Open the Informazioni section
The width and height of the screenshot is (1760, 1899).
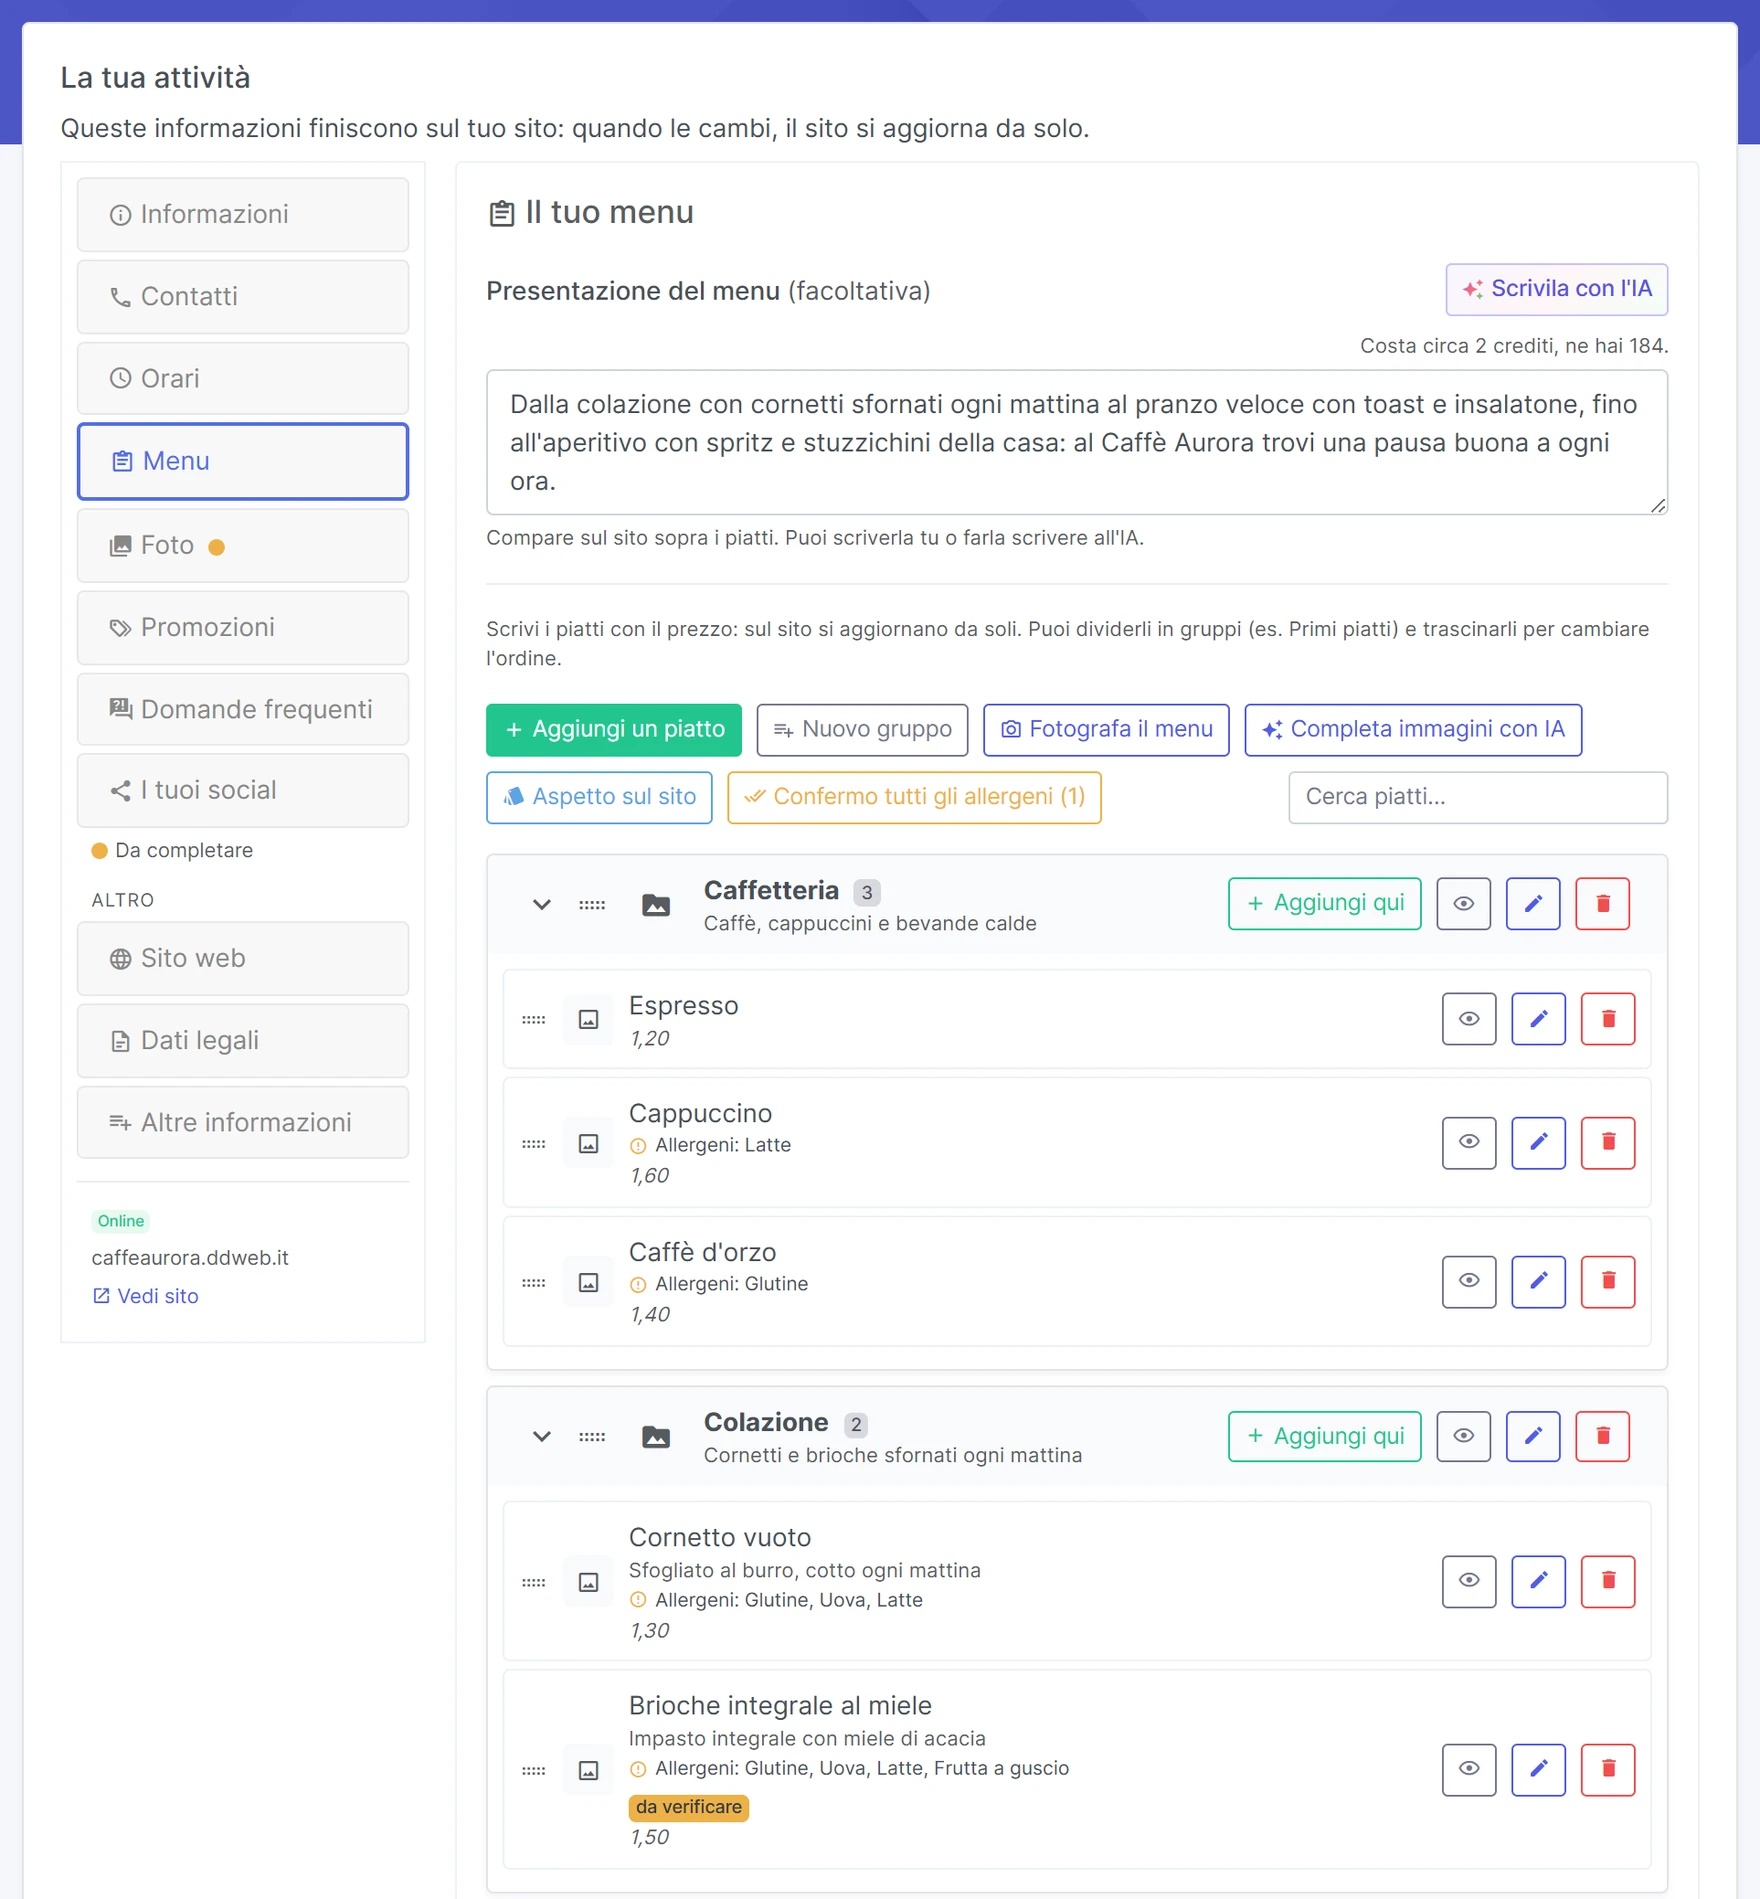[243, 215]
